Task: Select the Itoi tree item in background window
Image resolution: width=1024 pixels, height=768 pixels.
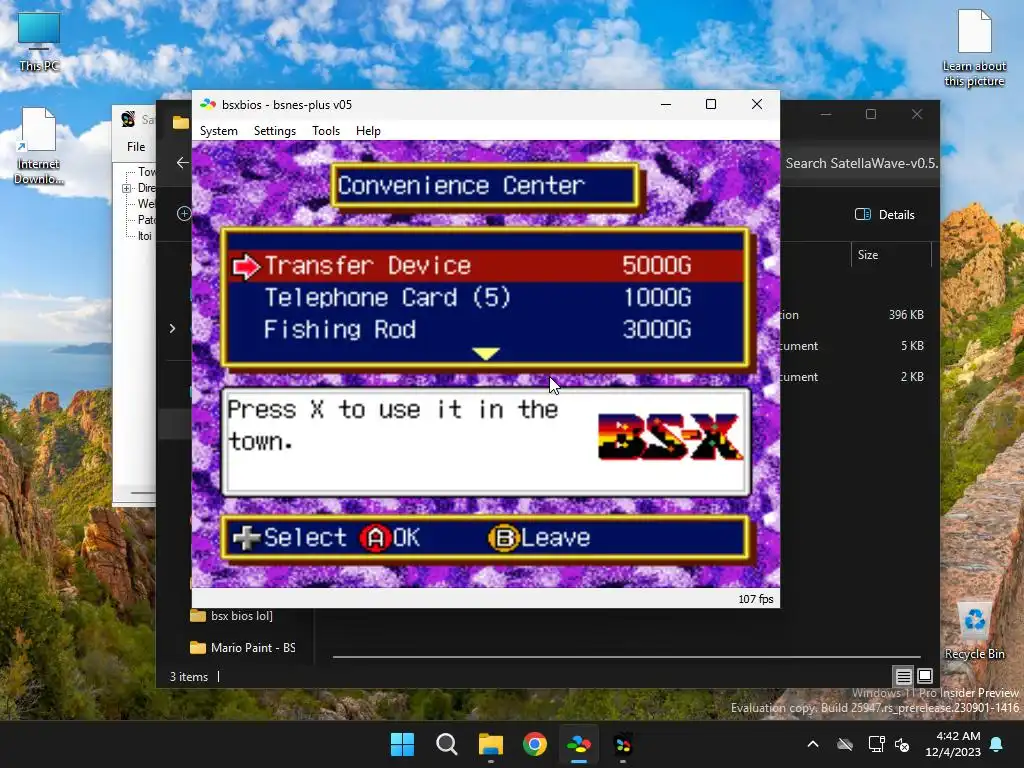Action: pos(145,236)
